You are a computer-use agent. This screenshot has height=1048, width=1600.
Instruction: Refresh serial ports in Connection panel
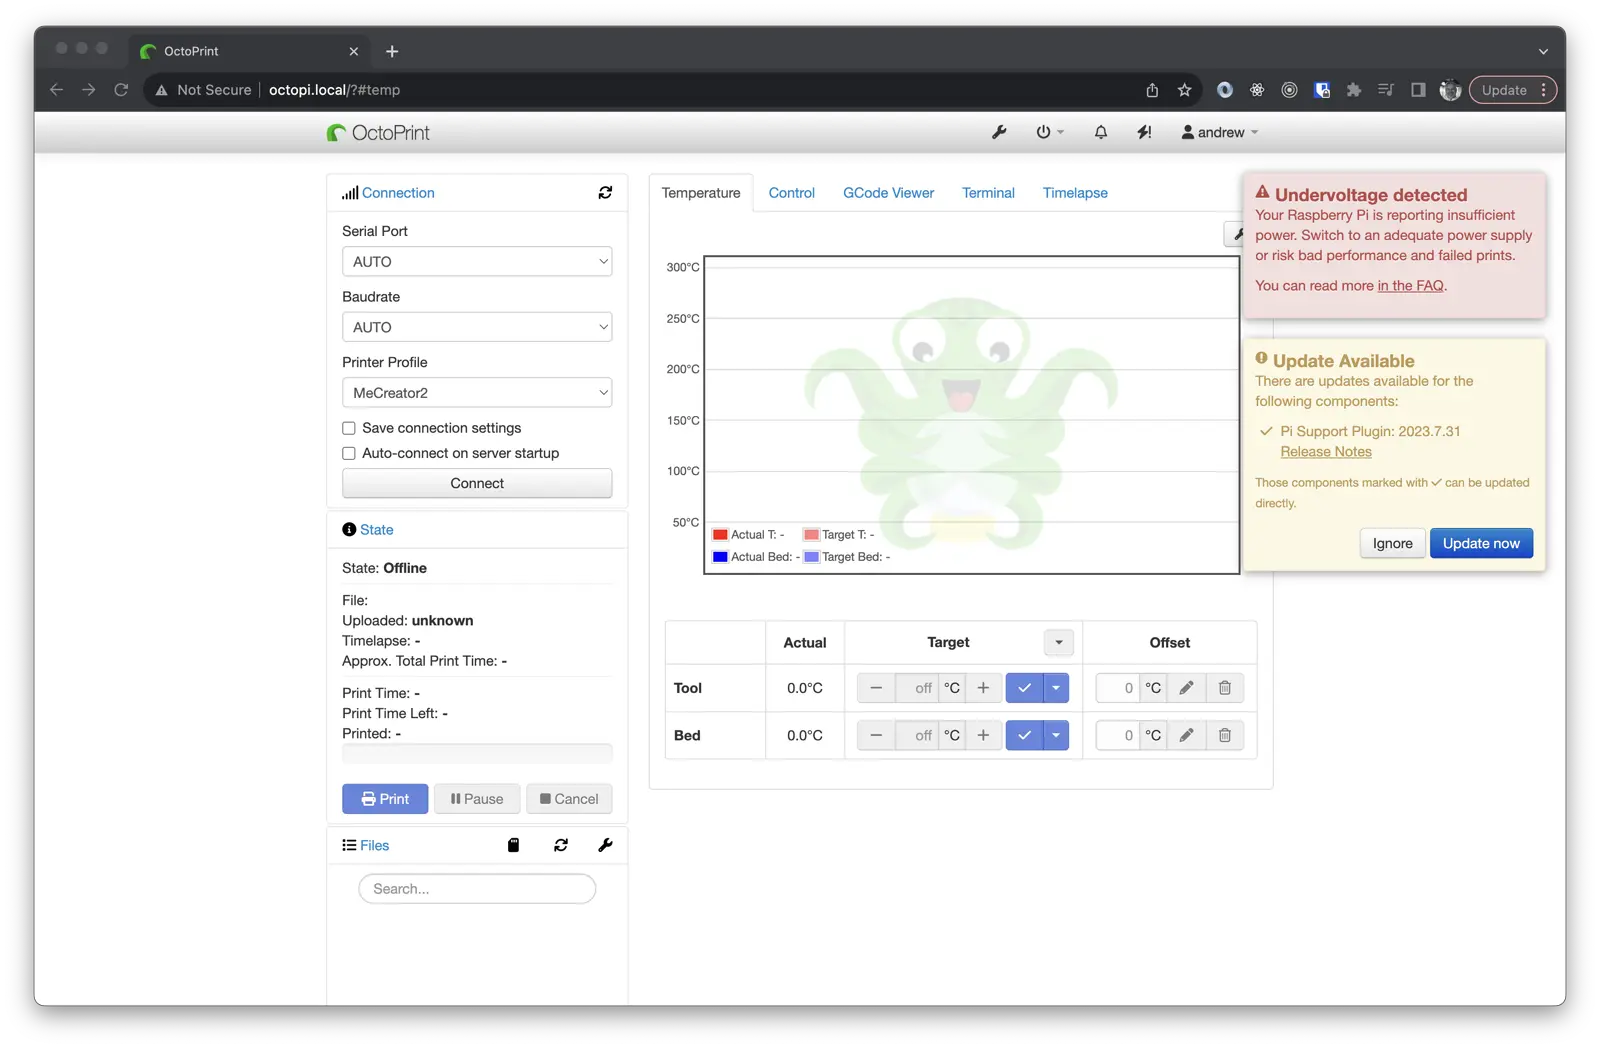point(605,193)
